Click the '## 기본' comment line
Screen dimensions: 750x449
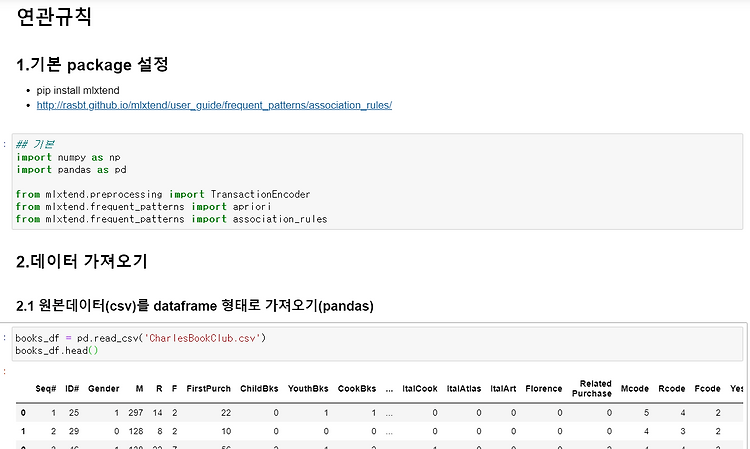[35, 144]
